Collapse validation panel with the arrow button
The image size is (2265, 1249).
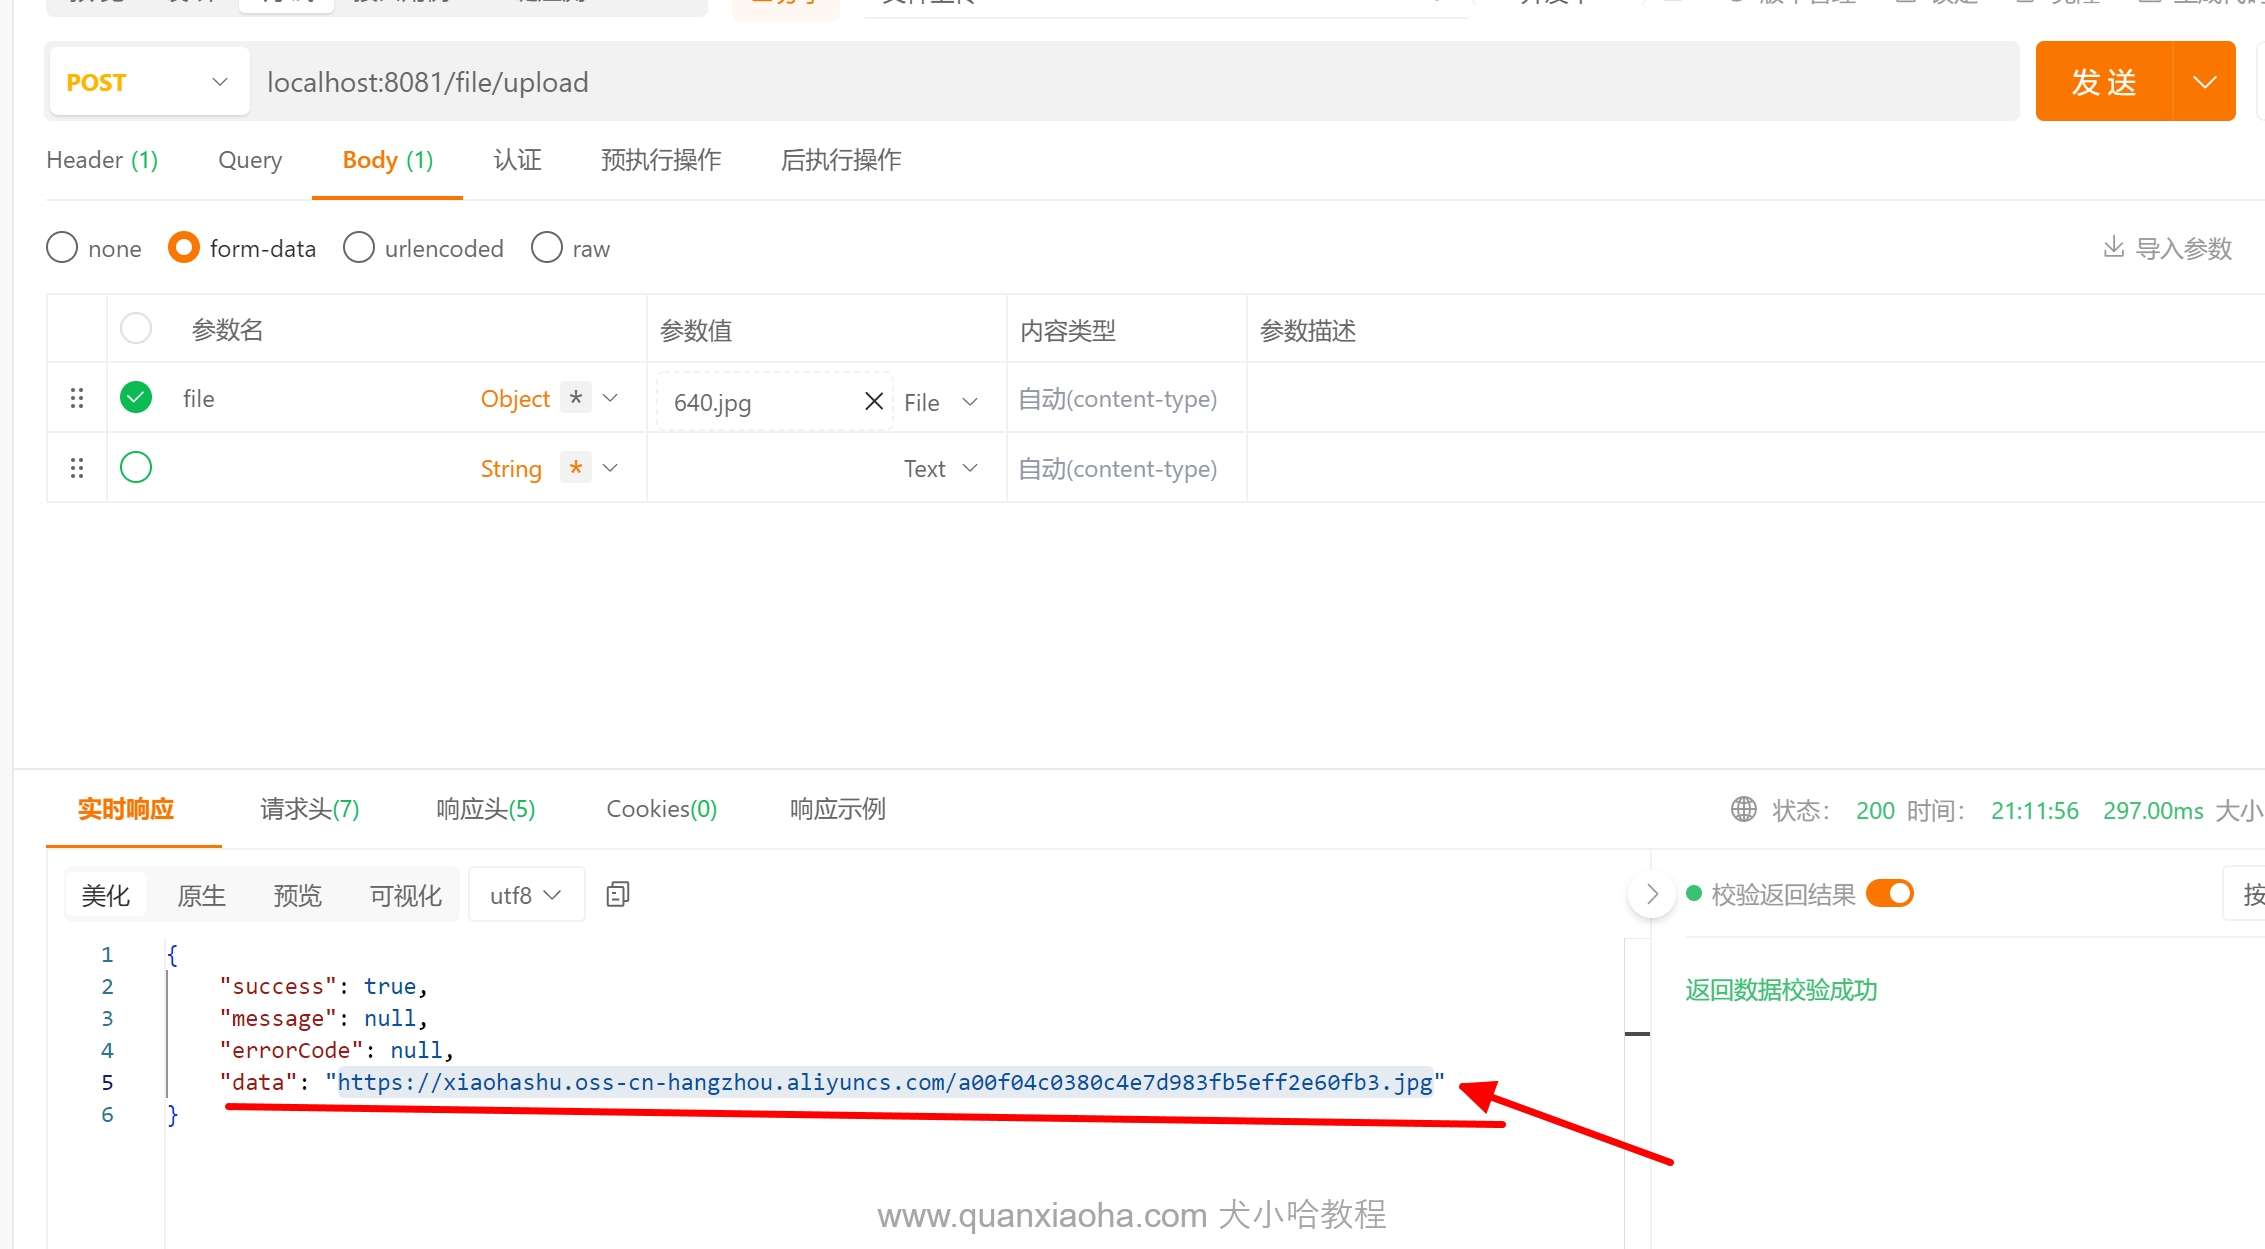[1651, 894]
